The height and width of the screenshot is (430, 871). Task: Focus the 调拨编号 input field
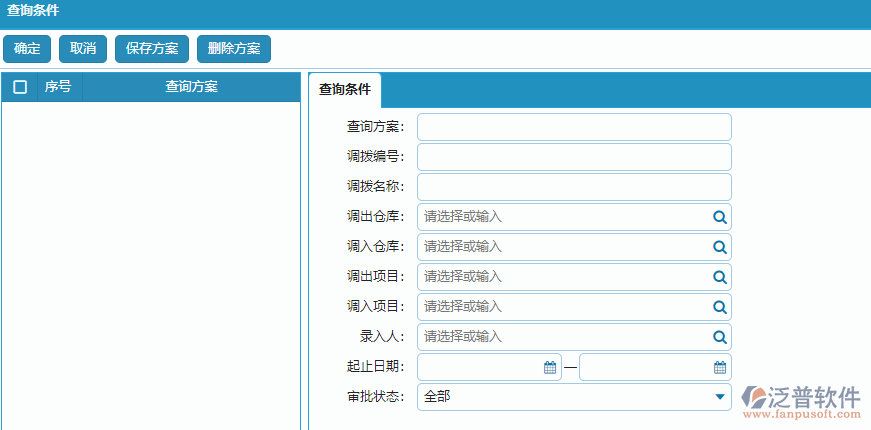point(574,157)
